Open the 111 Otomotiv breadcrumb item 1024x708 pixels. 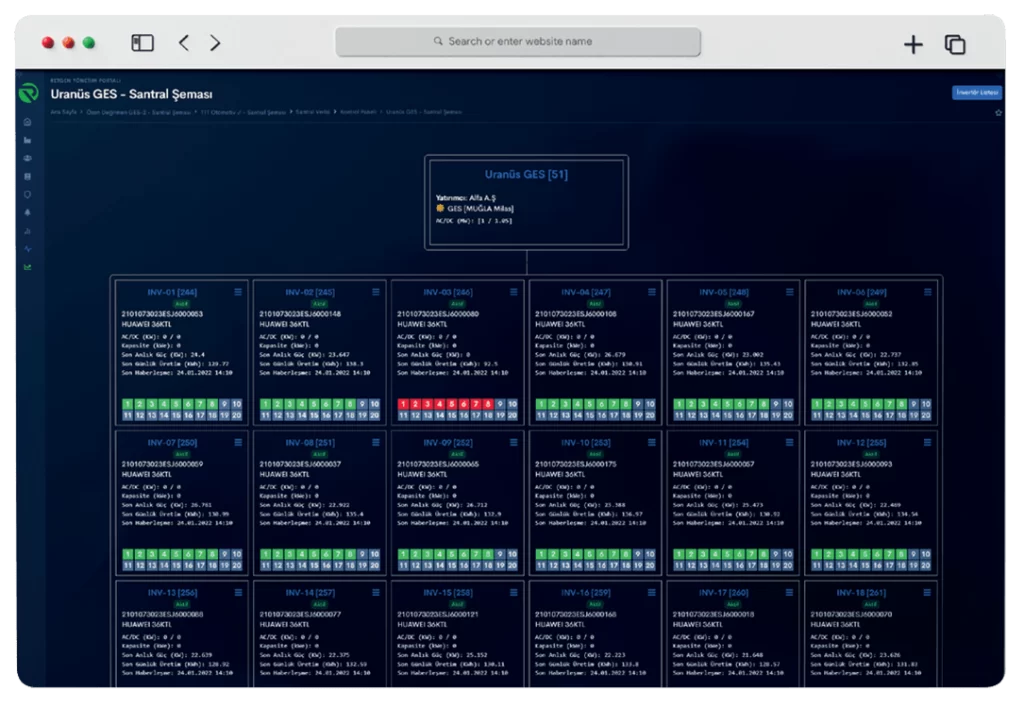tap(243, 112)
